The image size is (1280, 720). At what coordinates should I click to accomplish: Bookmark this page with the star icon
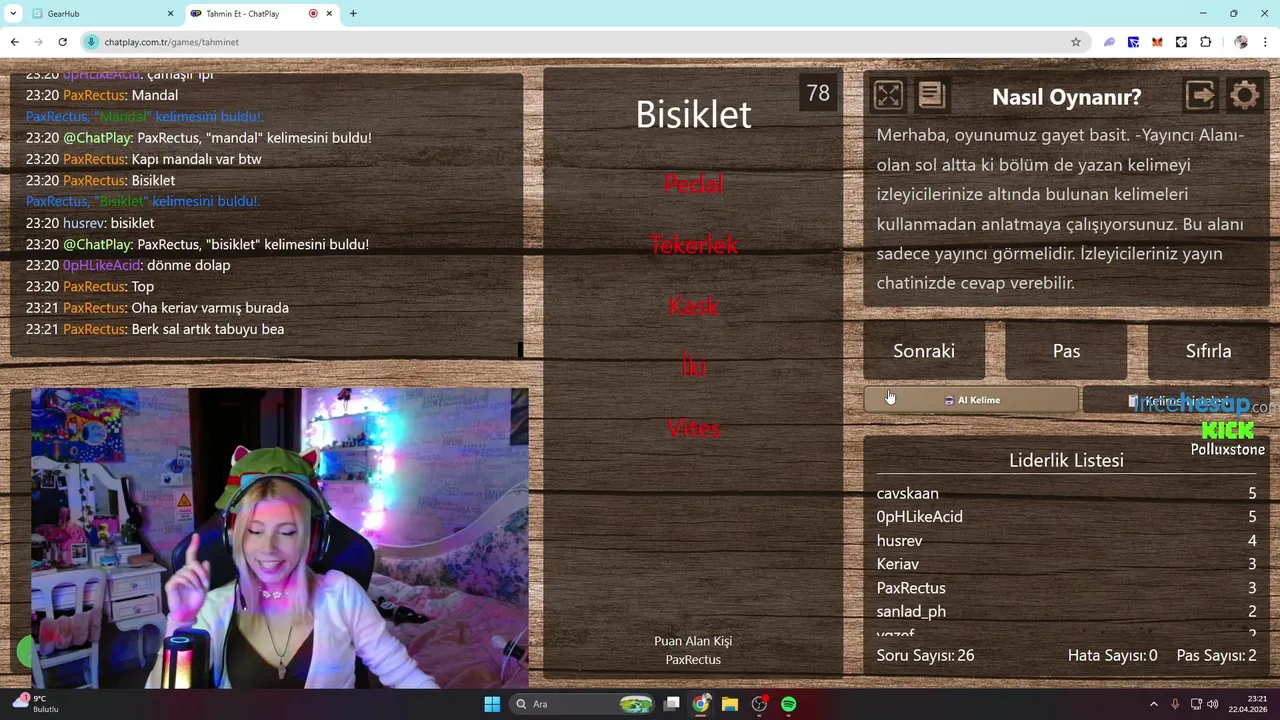[1076, 42]
